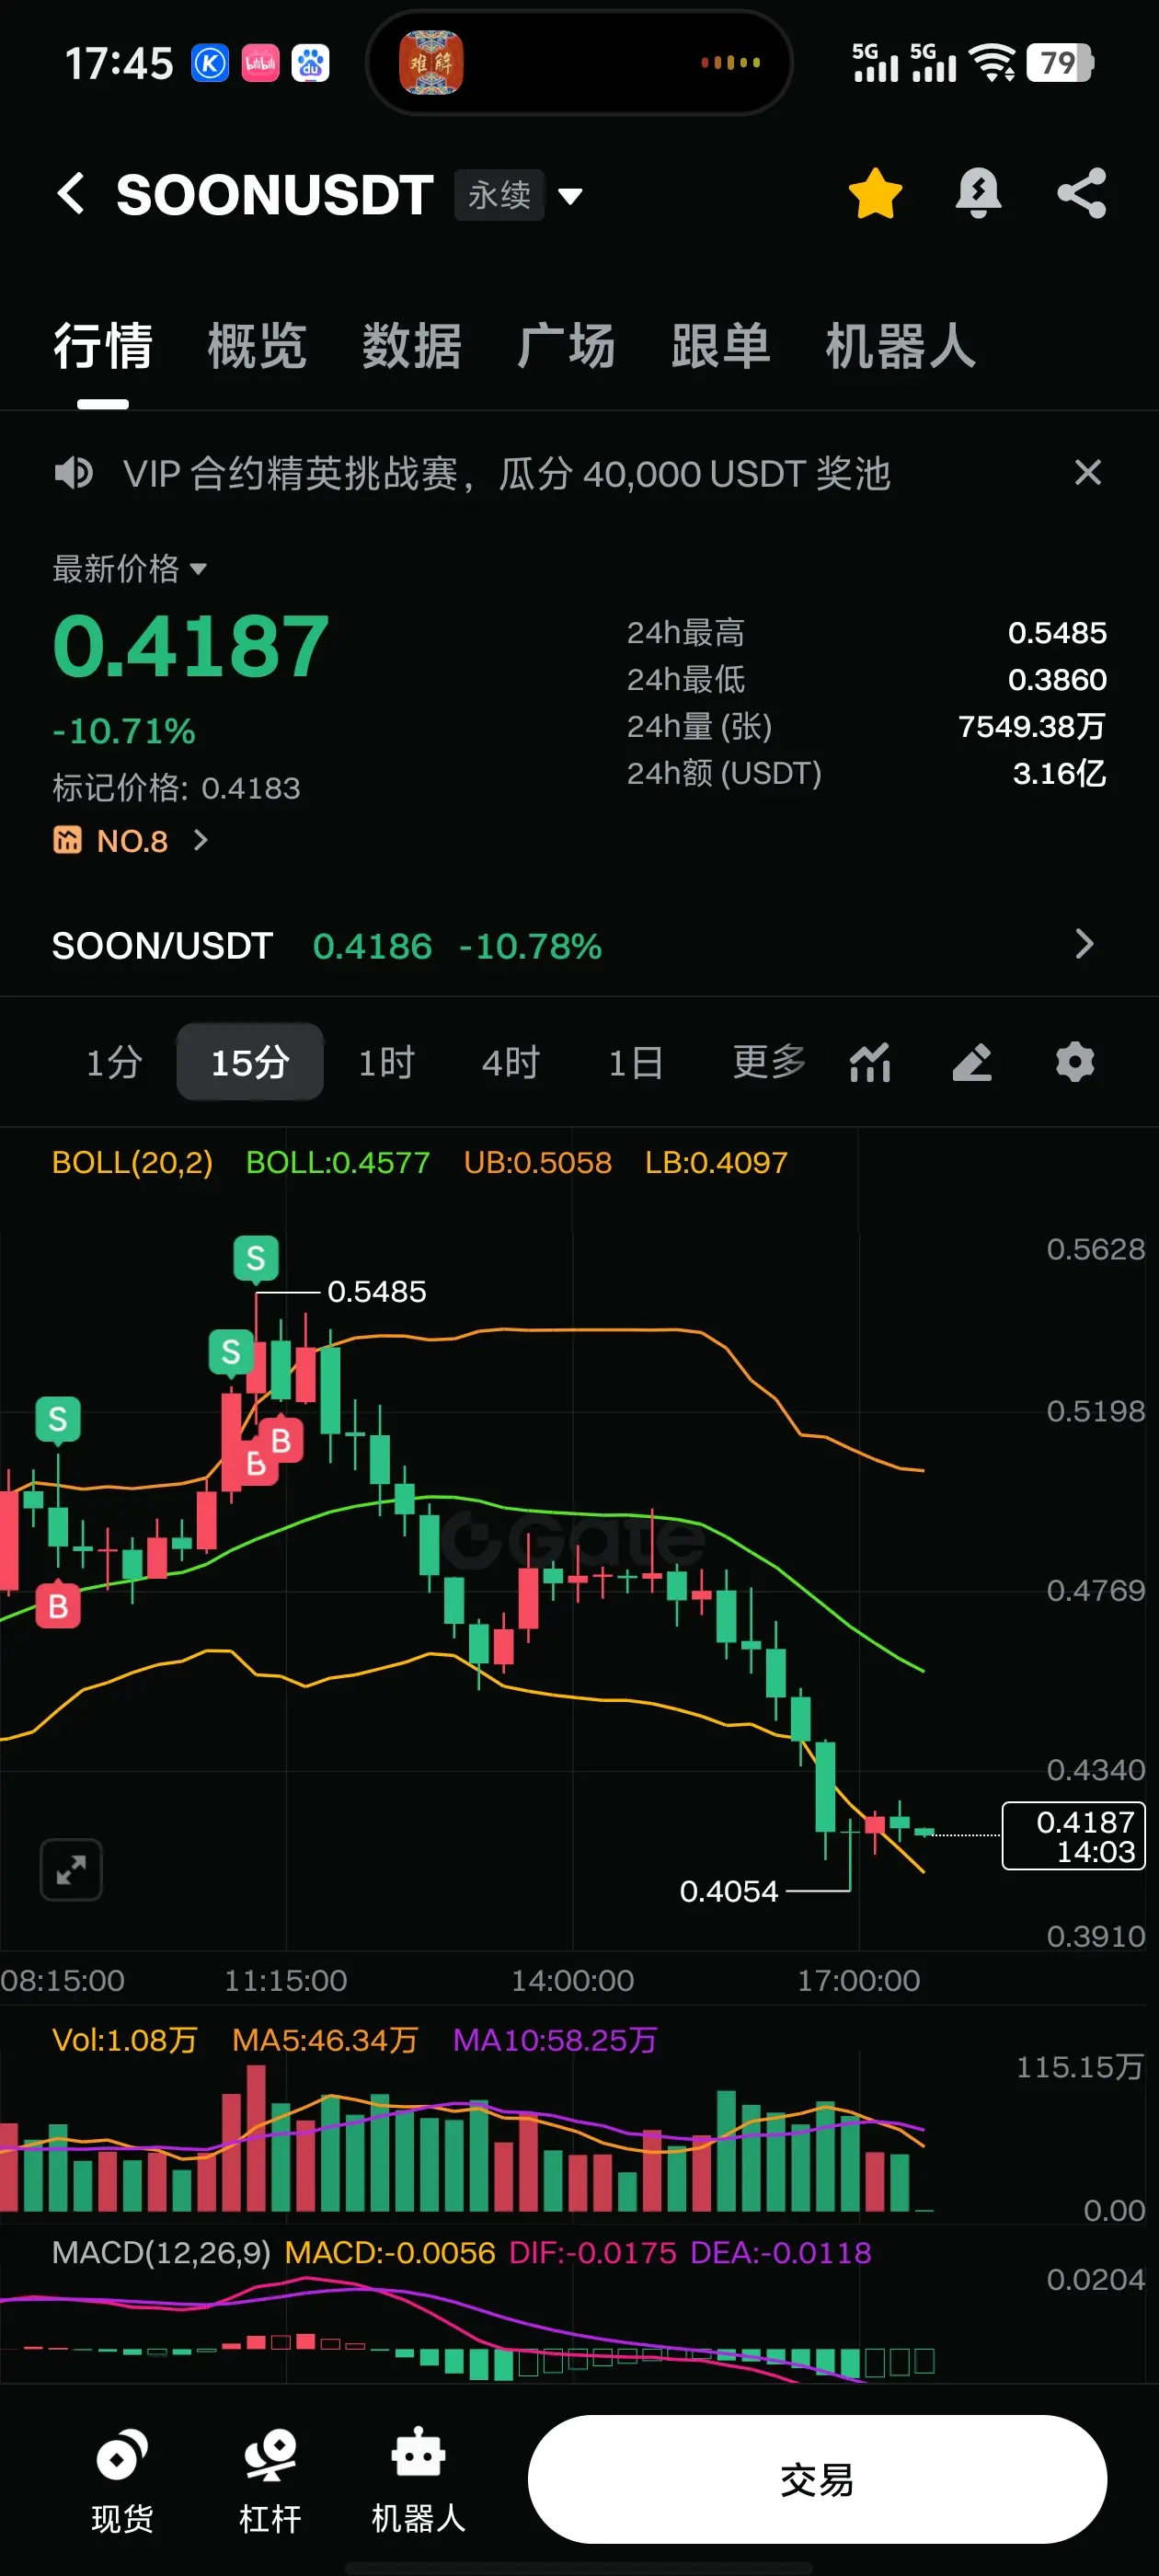Open the 跟单 tab
This screenshot has height=2576, width=1159.
pyautogui.click(x=721, y=346)
